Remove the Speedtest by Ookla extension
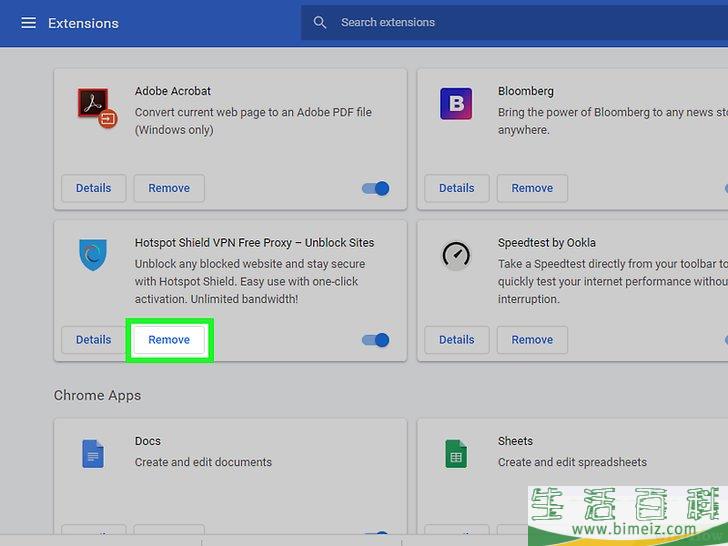The width and height of the screenshot is (728, 546). point(532,340)
